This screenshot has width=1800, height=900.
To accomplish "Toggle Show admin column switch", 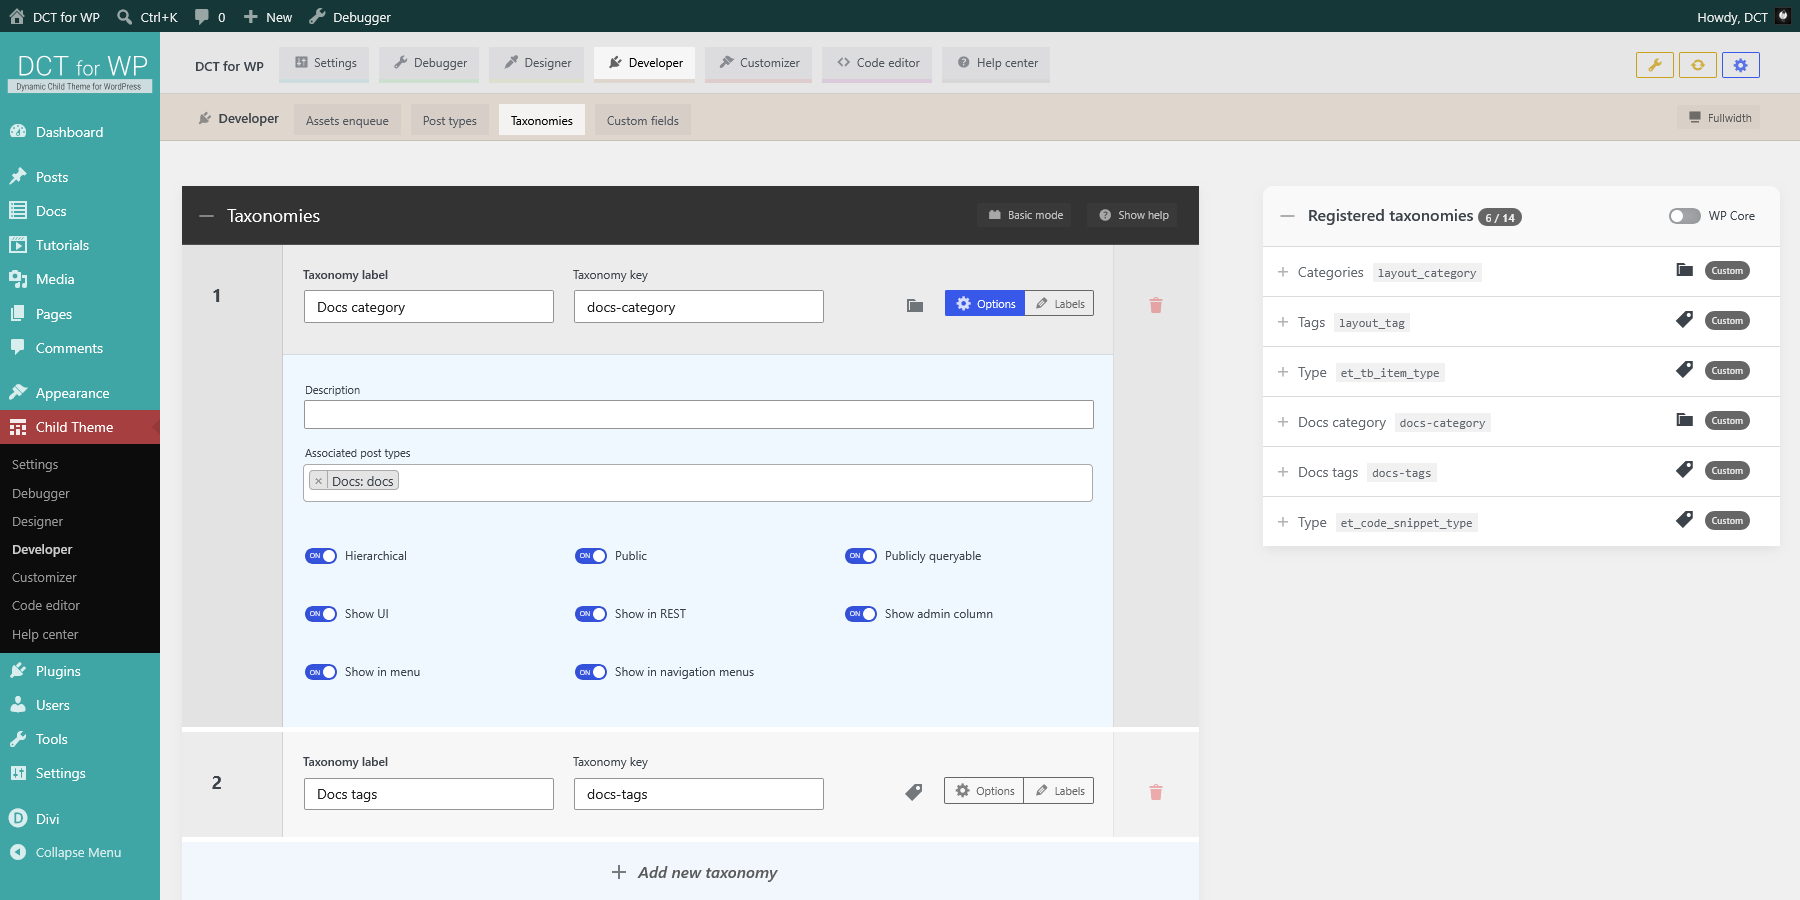I will point(861,614).
